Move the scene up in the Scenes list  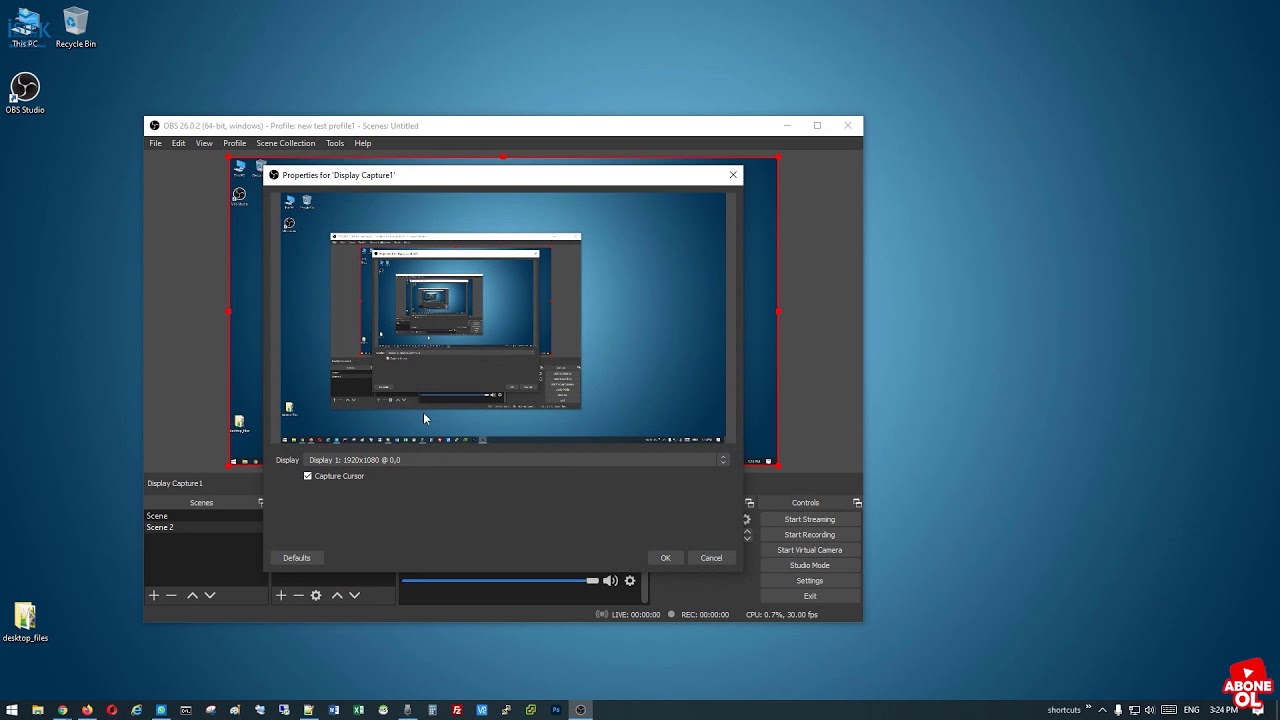tap(192, 595)
